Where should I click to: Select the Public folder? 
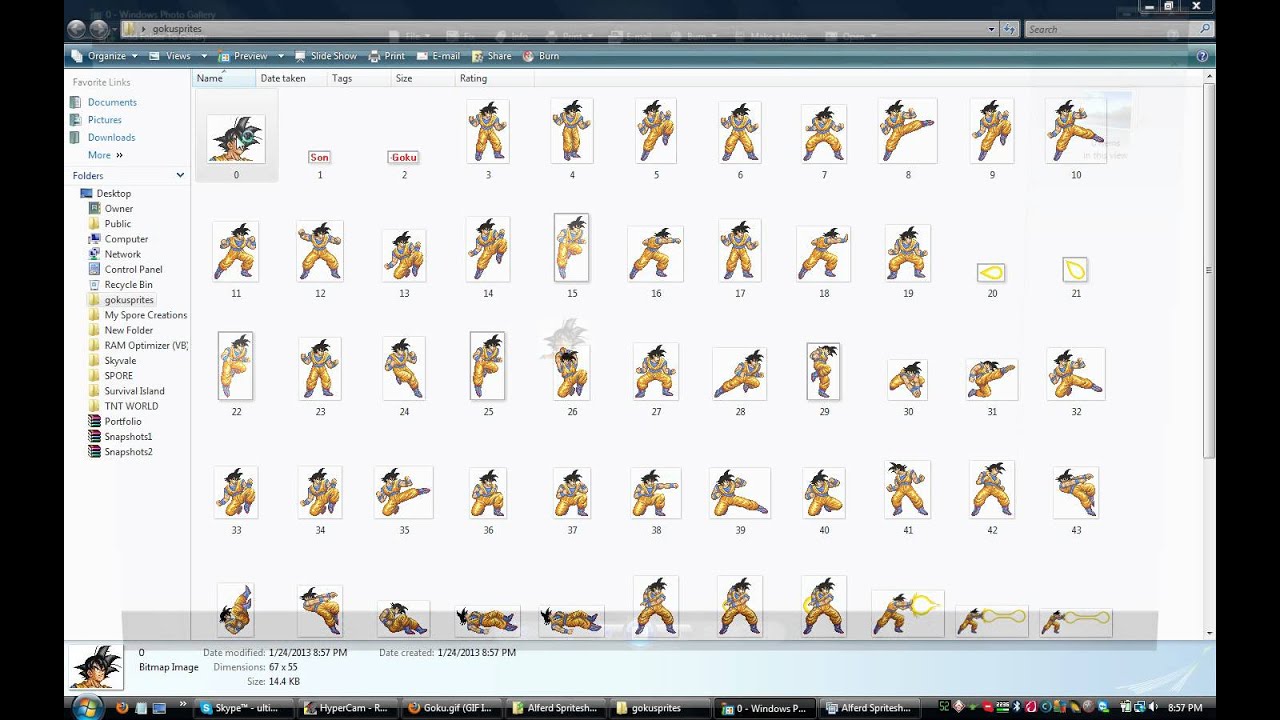pyautogui.click(x=109, y=223)
